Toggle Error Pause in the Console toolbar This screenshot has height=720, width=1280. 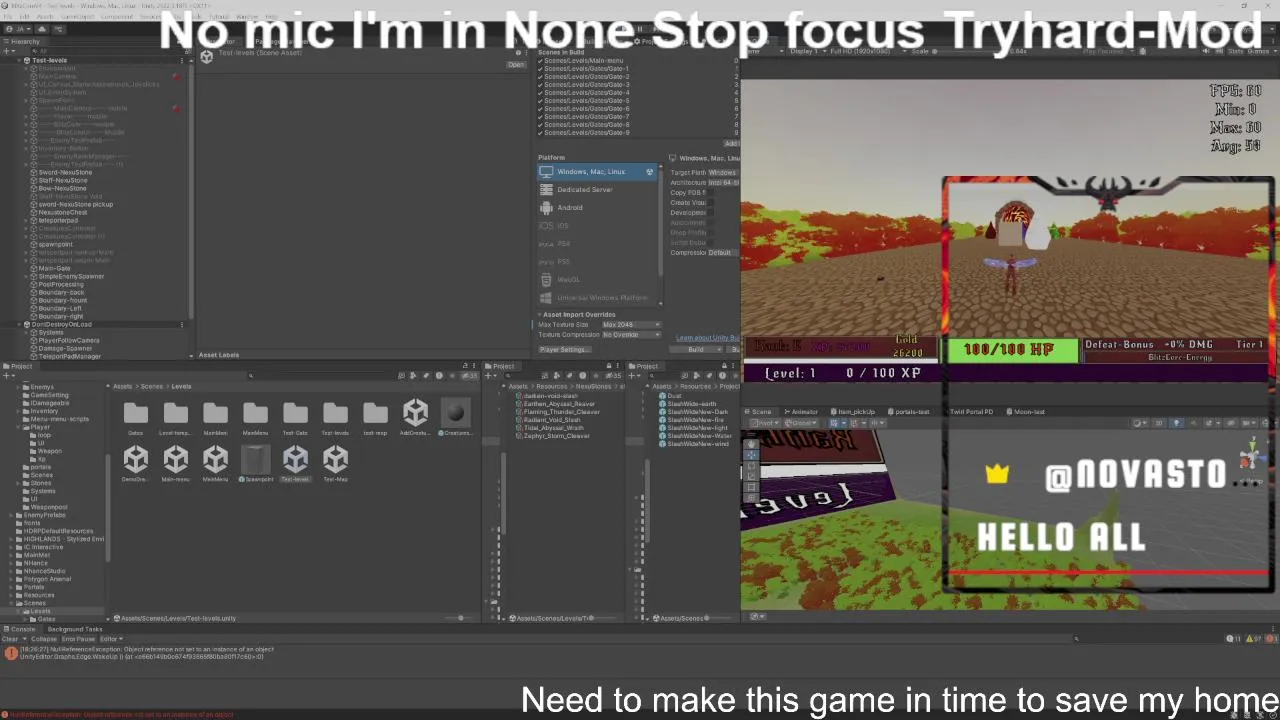pyautogui.click(x=78, y=639)
